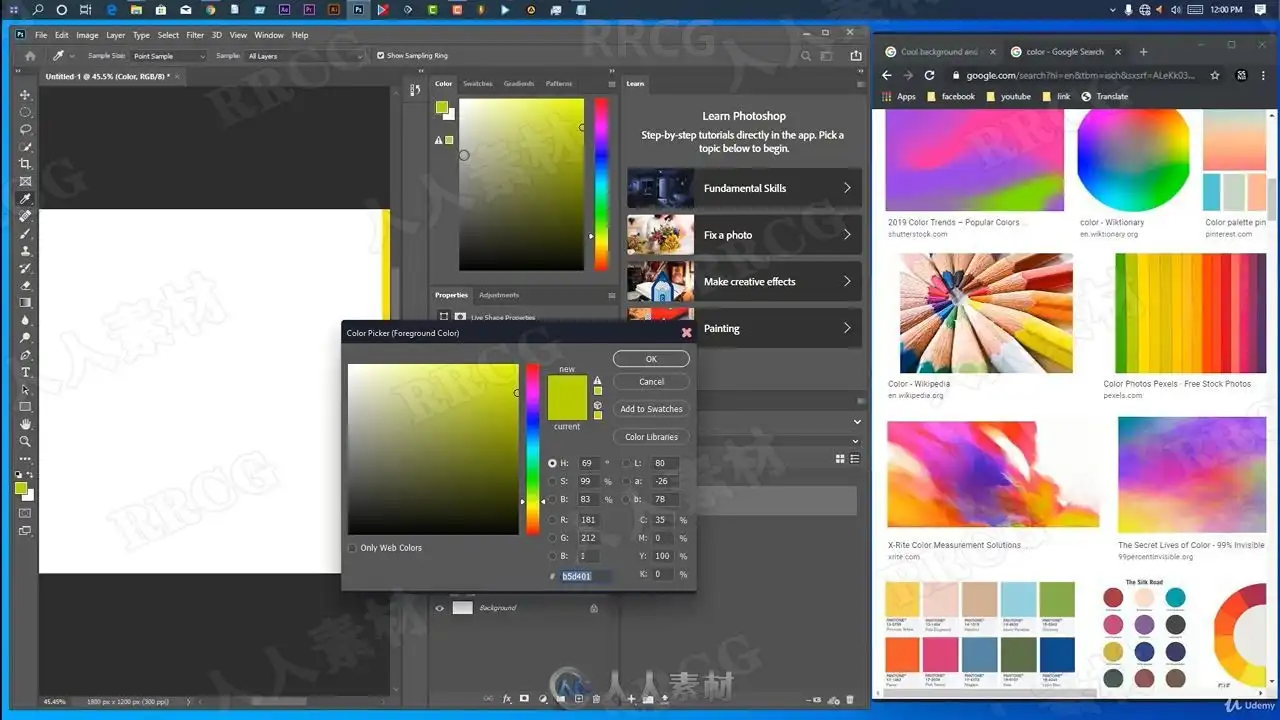Click Add to Swatches button
The height and width of the screenshot is (720, 1280).
click(x=651, y=409)
